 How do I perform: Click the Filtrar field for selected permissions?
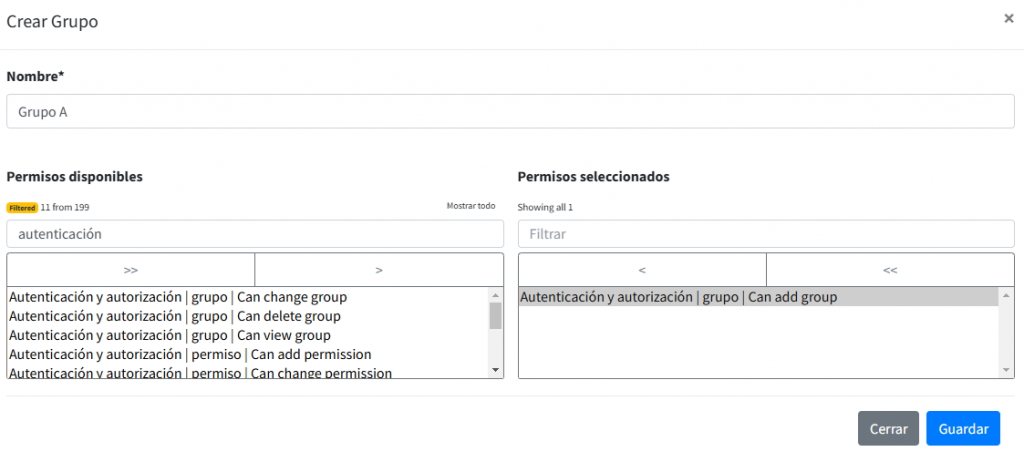[766, 234]
